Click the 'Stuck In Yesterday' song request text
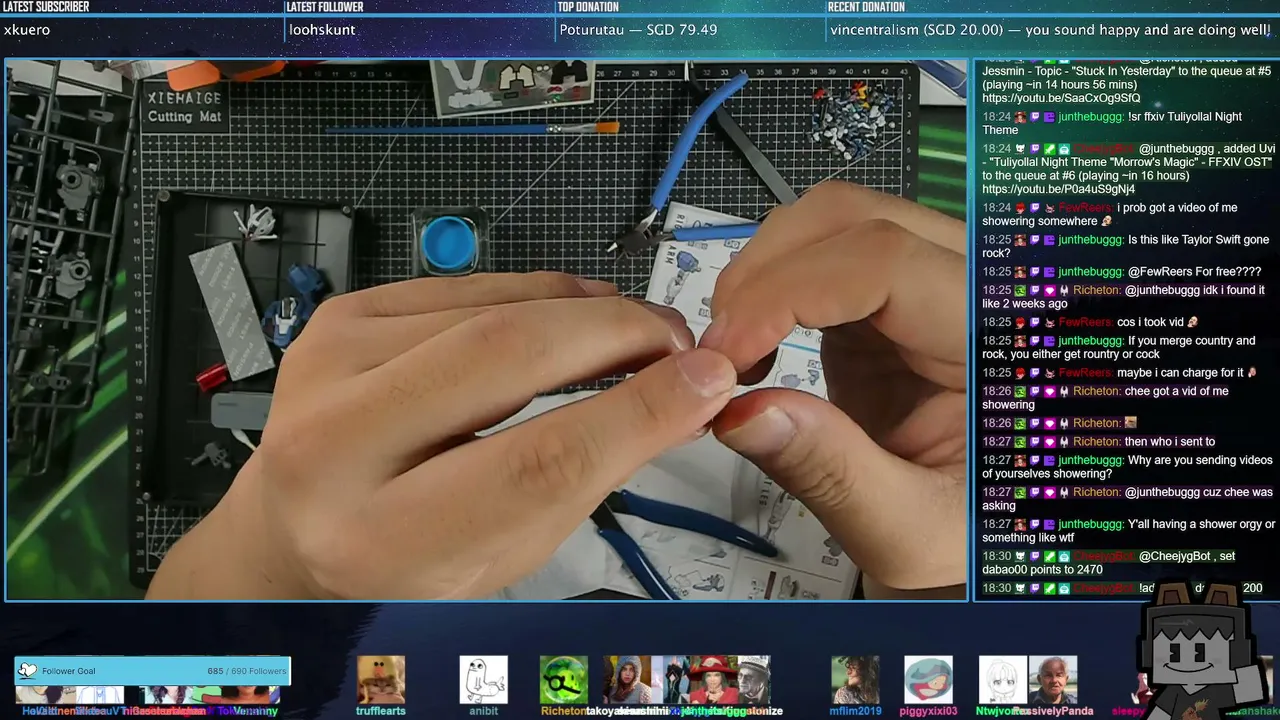 [1123, 71]
